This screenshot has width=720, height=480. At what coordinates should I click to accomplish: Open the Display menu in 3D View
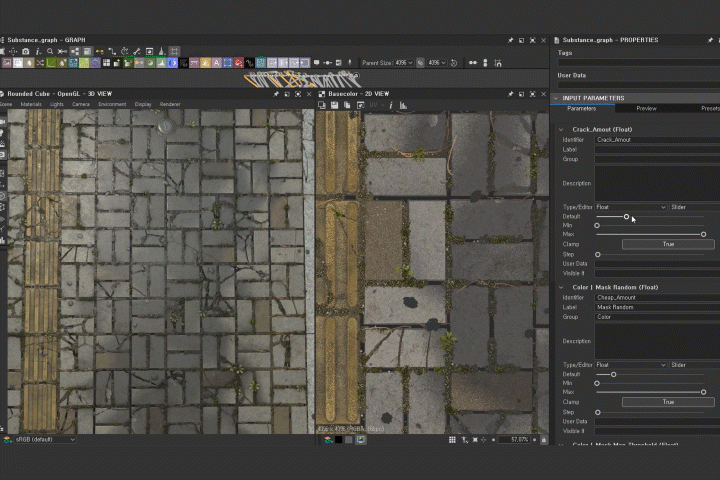[x=143, y=104]
